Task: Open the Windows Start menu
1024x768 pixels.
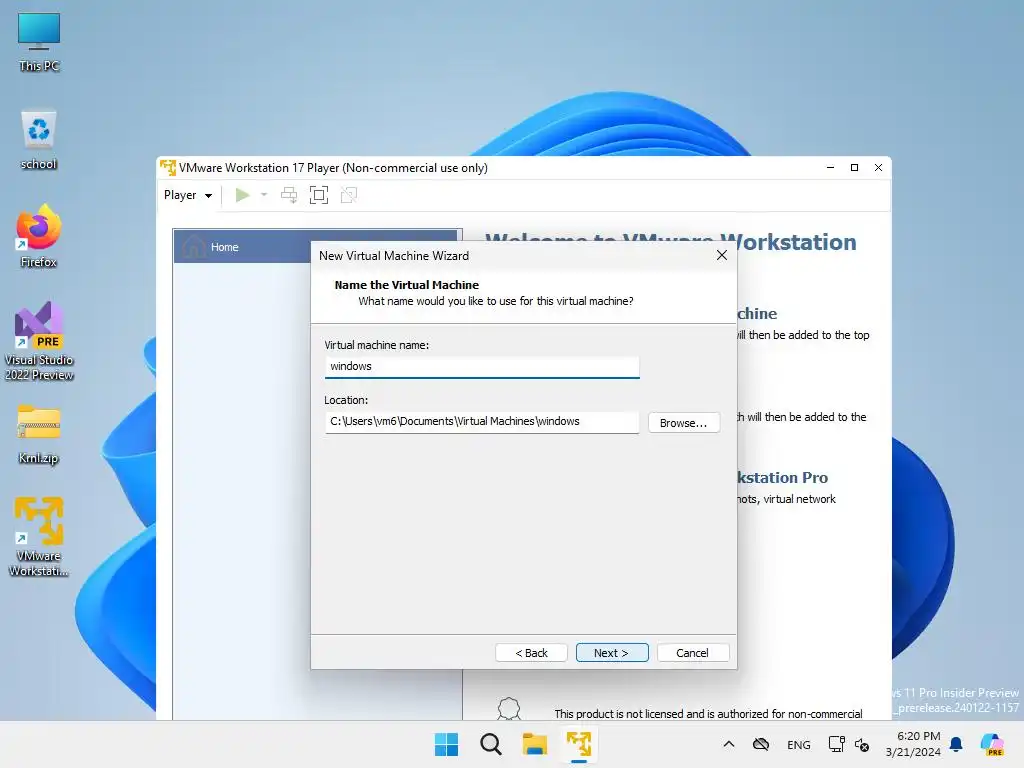Action: point(447,744)
